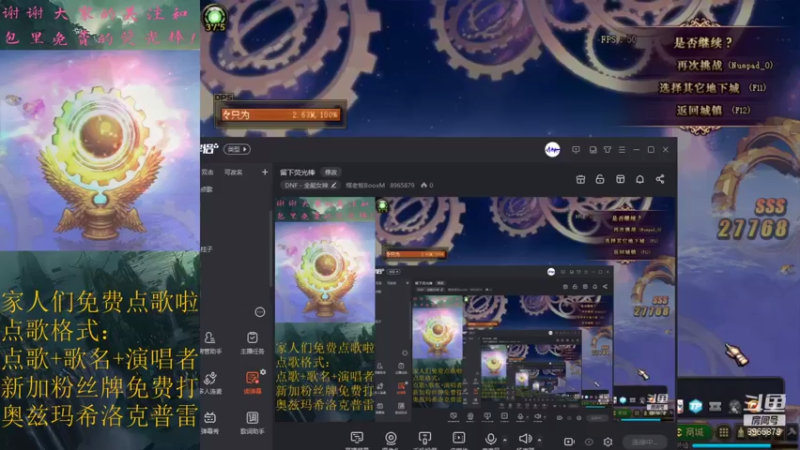Click the video media source icon
This screenshot has height=450, width=800.
(459, 439)
